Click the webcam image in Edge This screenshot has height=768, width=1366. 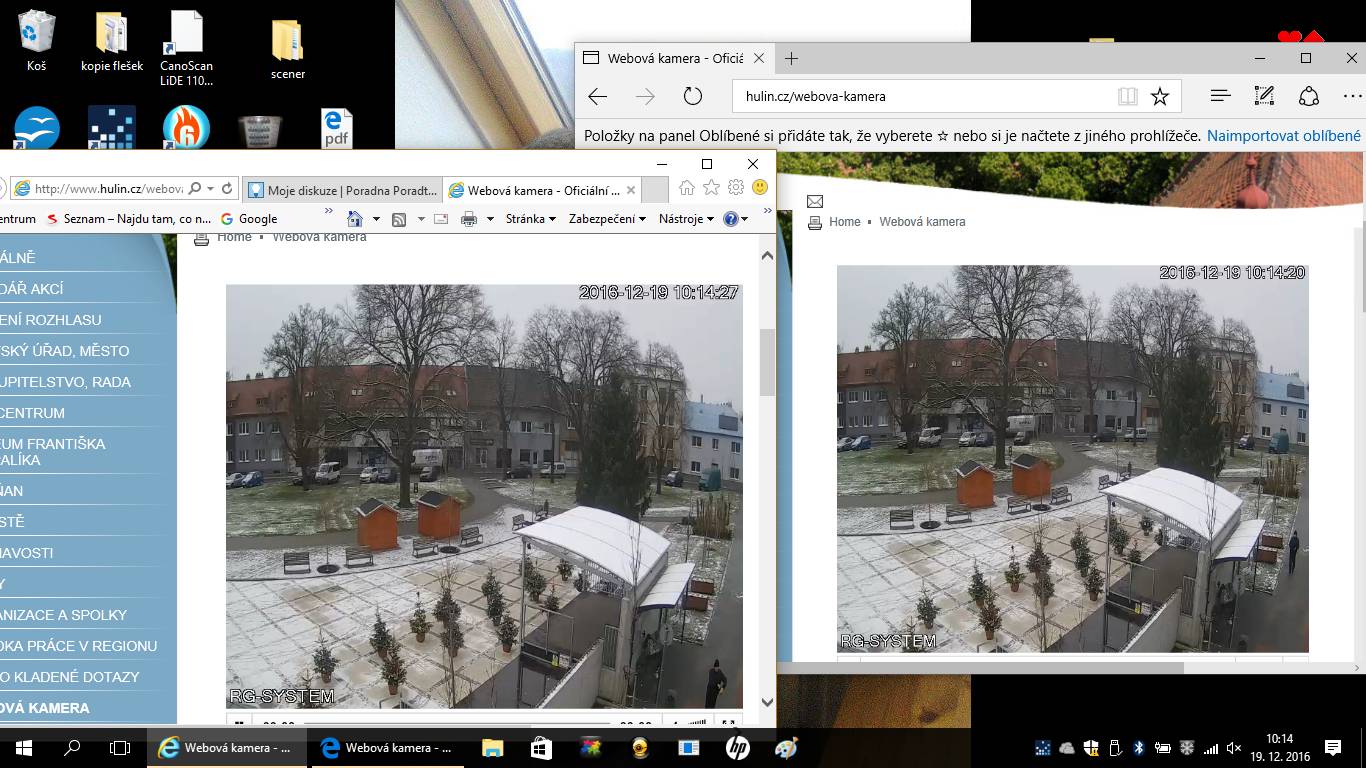(x=1072, y=459)
